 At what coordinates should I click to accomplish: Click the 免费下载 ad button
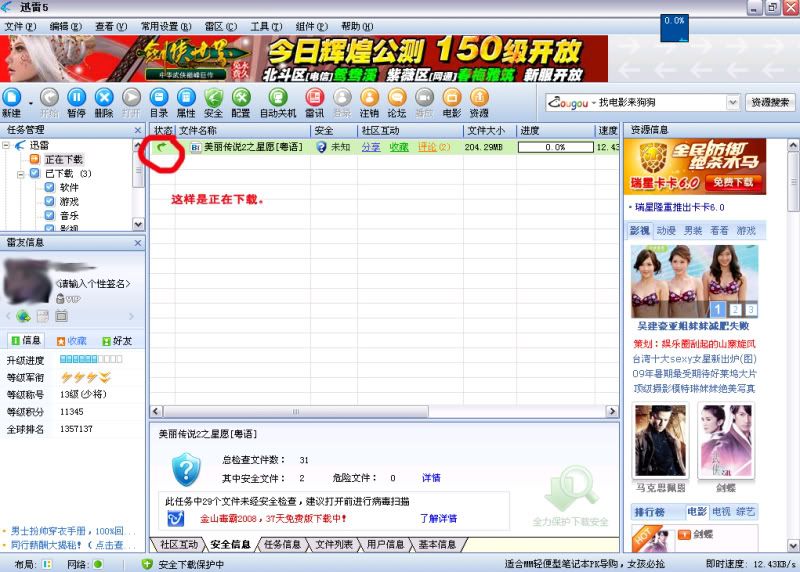(x=733, y=182)
